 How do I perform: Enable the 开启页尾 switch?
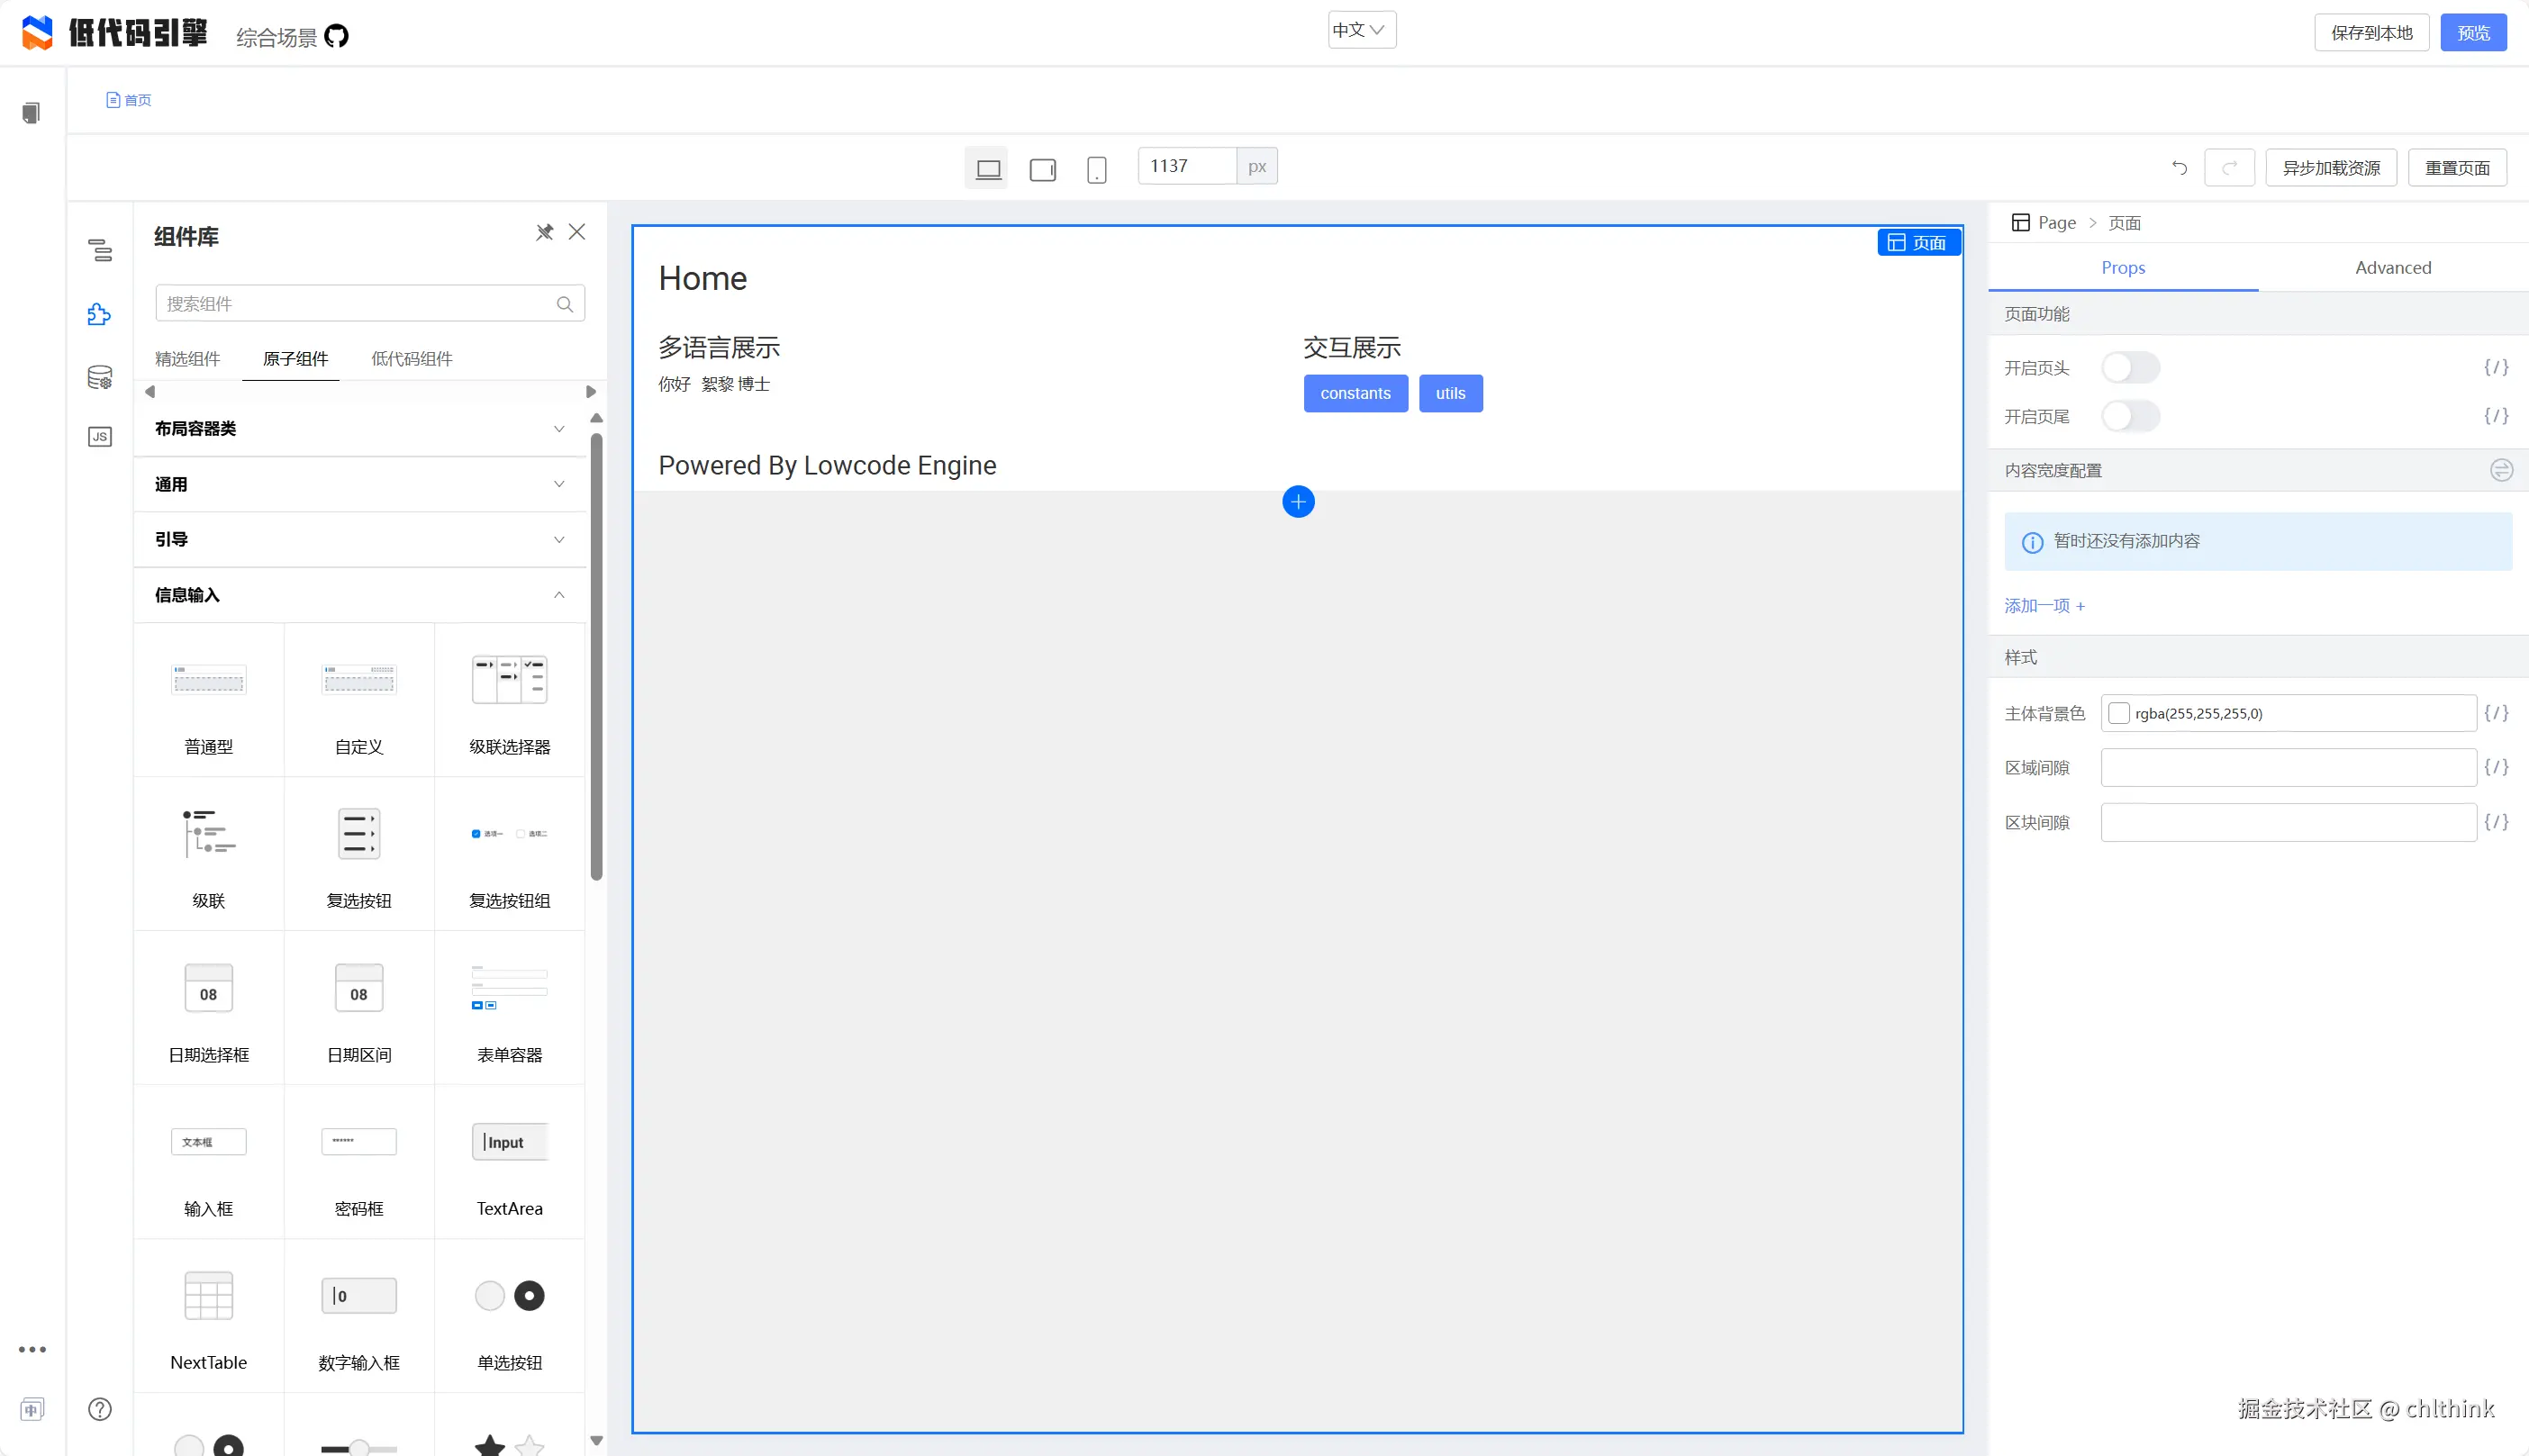[x=2130, y=416]
